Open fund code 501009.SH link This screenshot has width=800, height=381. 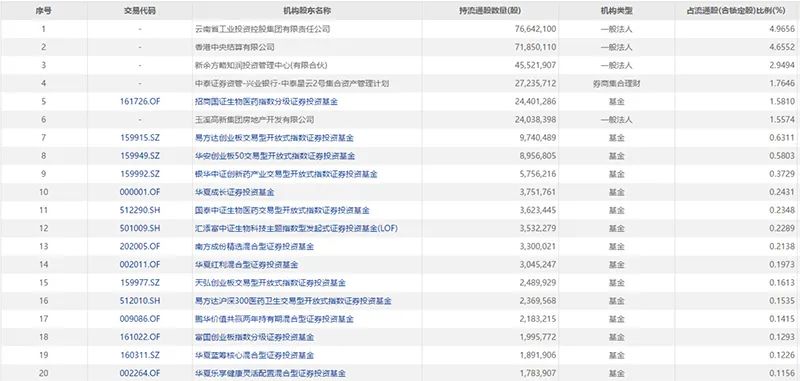click(140, 228)
